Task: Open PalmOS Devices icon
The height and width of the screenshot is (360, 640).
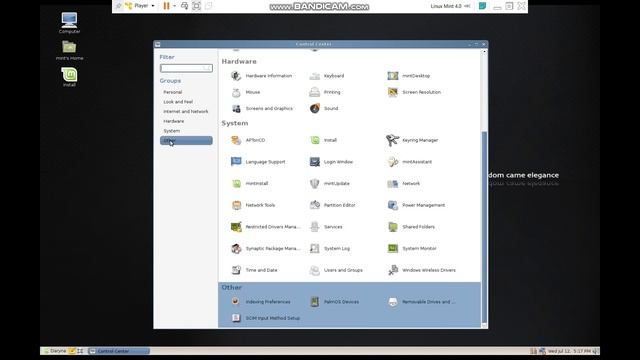Action: 314,302
